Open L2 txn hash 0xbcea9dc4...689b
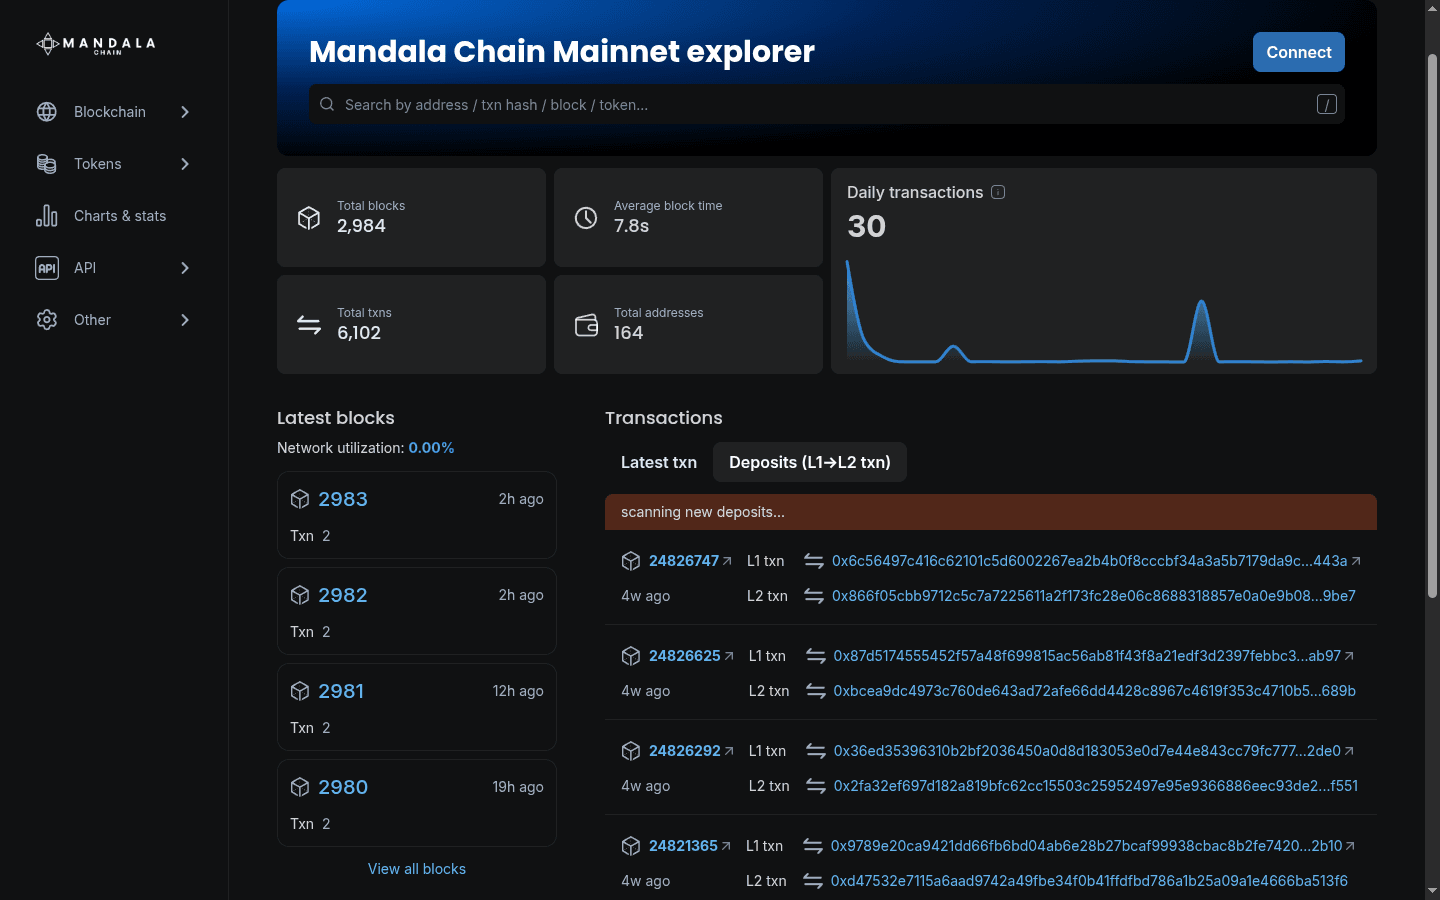Viewport: 1440px width, 900px height. 1095,691
